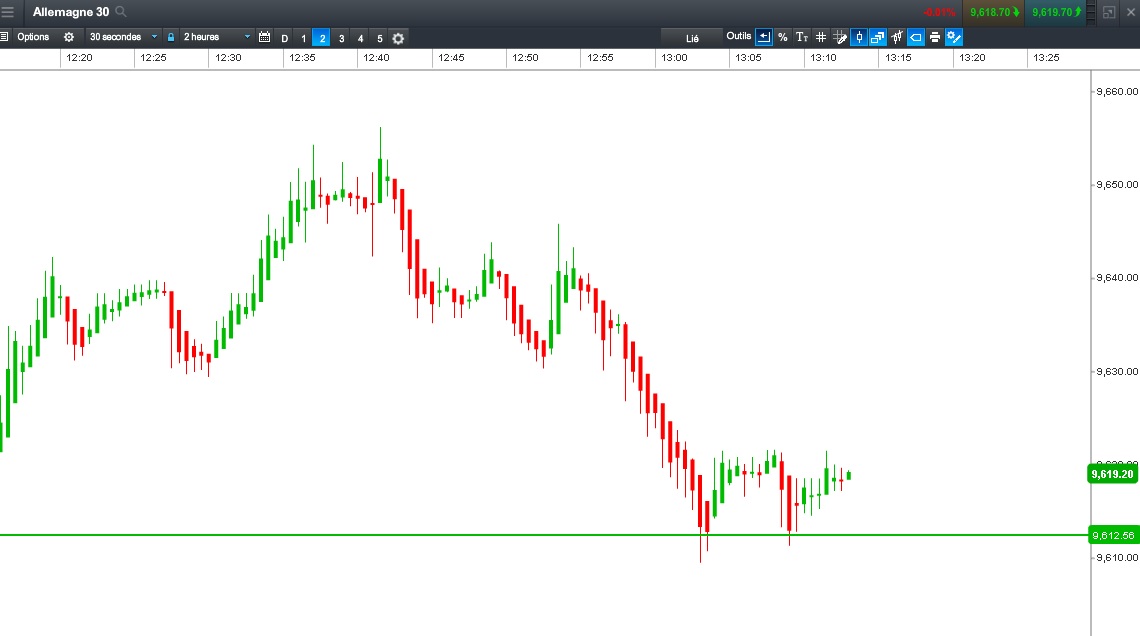Open the drawing settings gear-pencil tool
This screenshot has width=1140, height=636.
954,37
